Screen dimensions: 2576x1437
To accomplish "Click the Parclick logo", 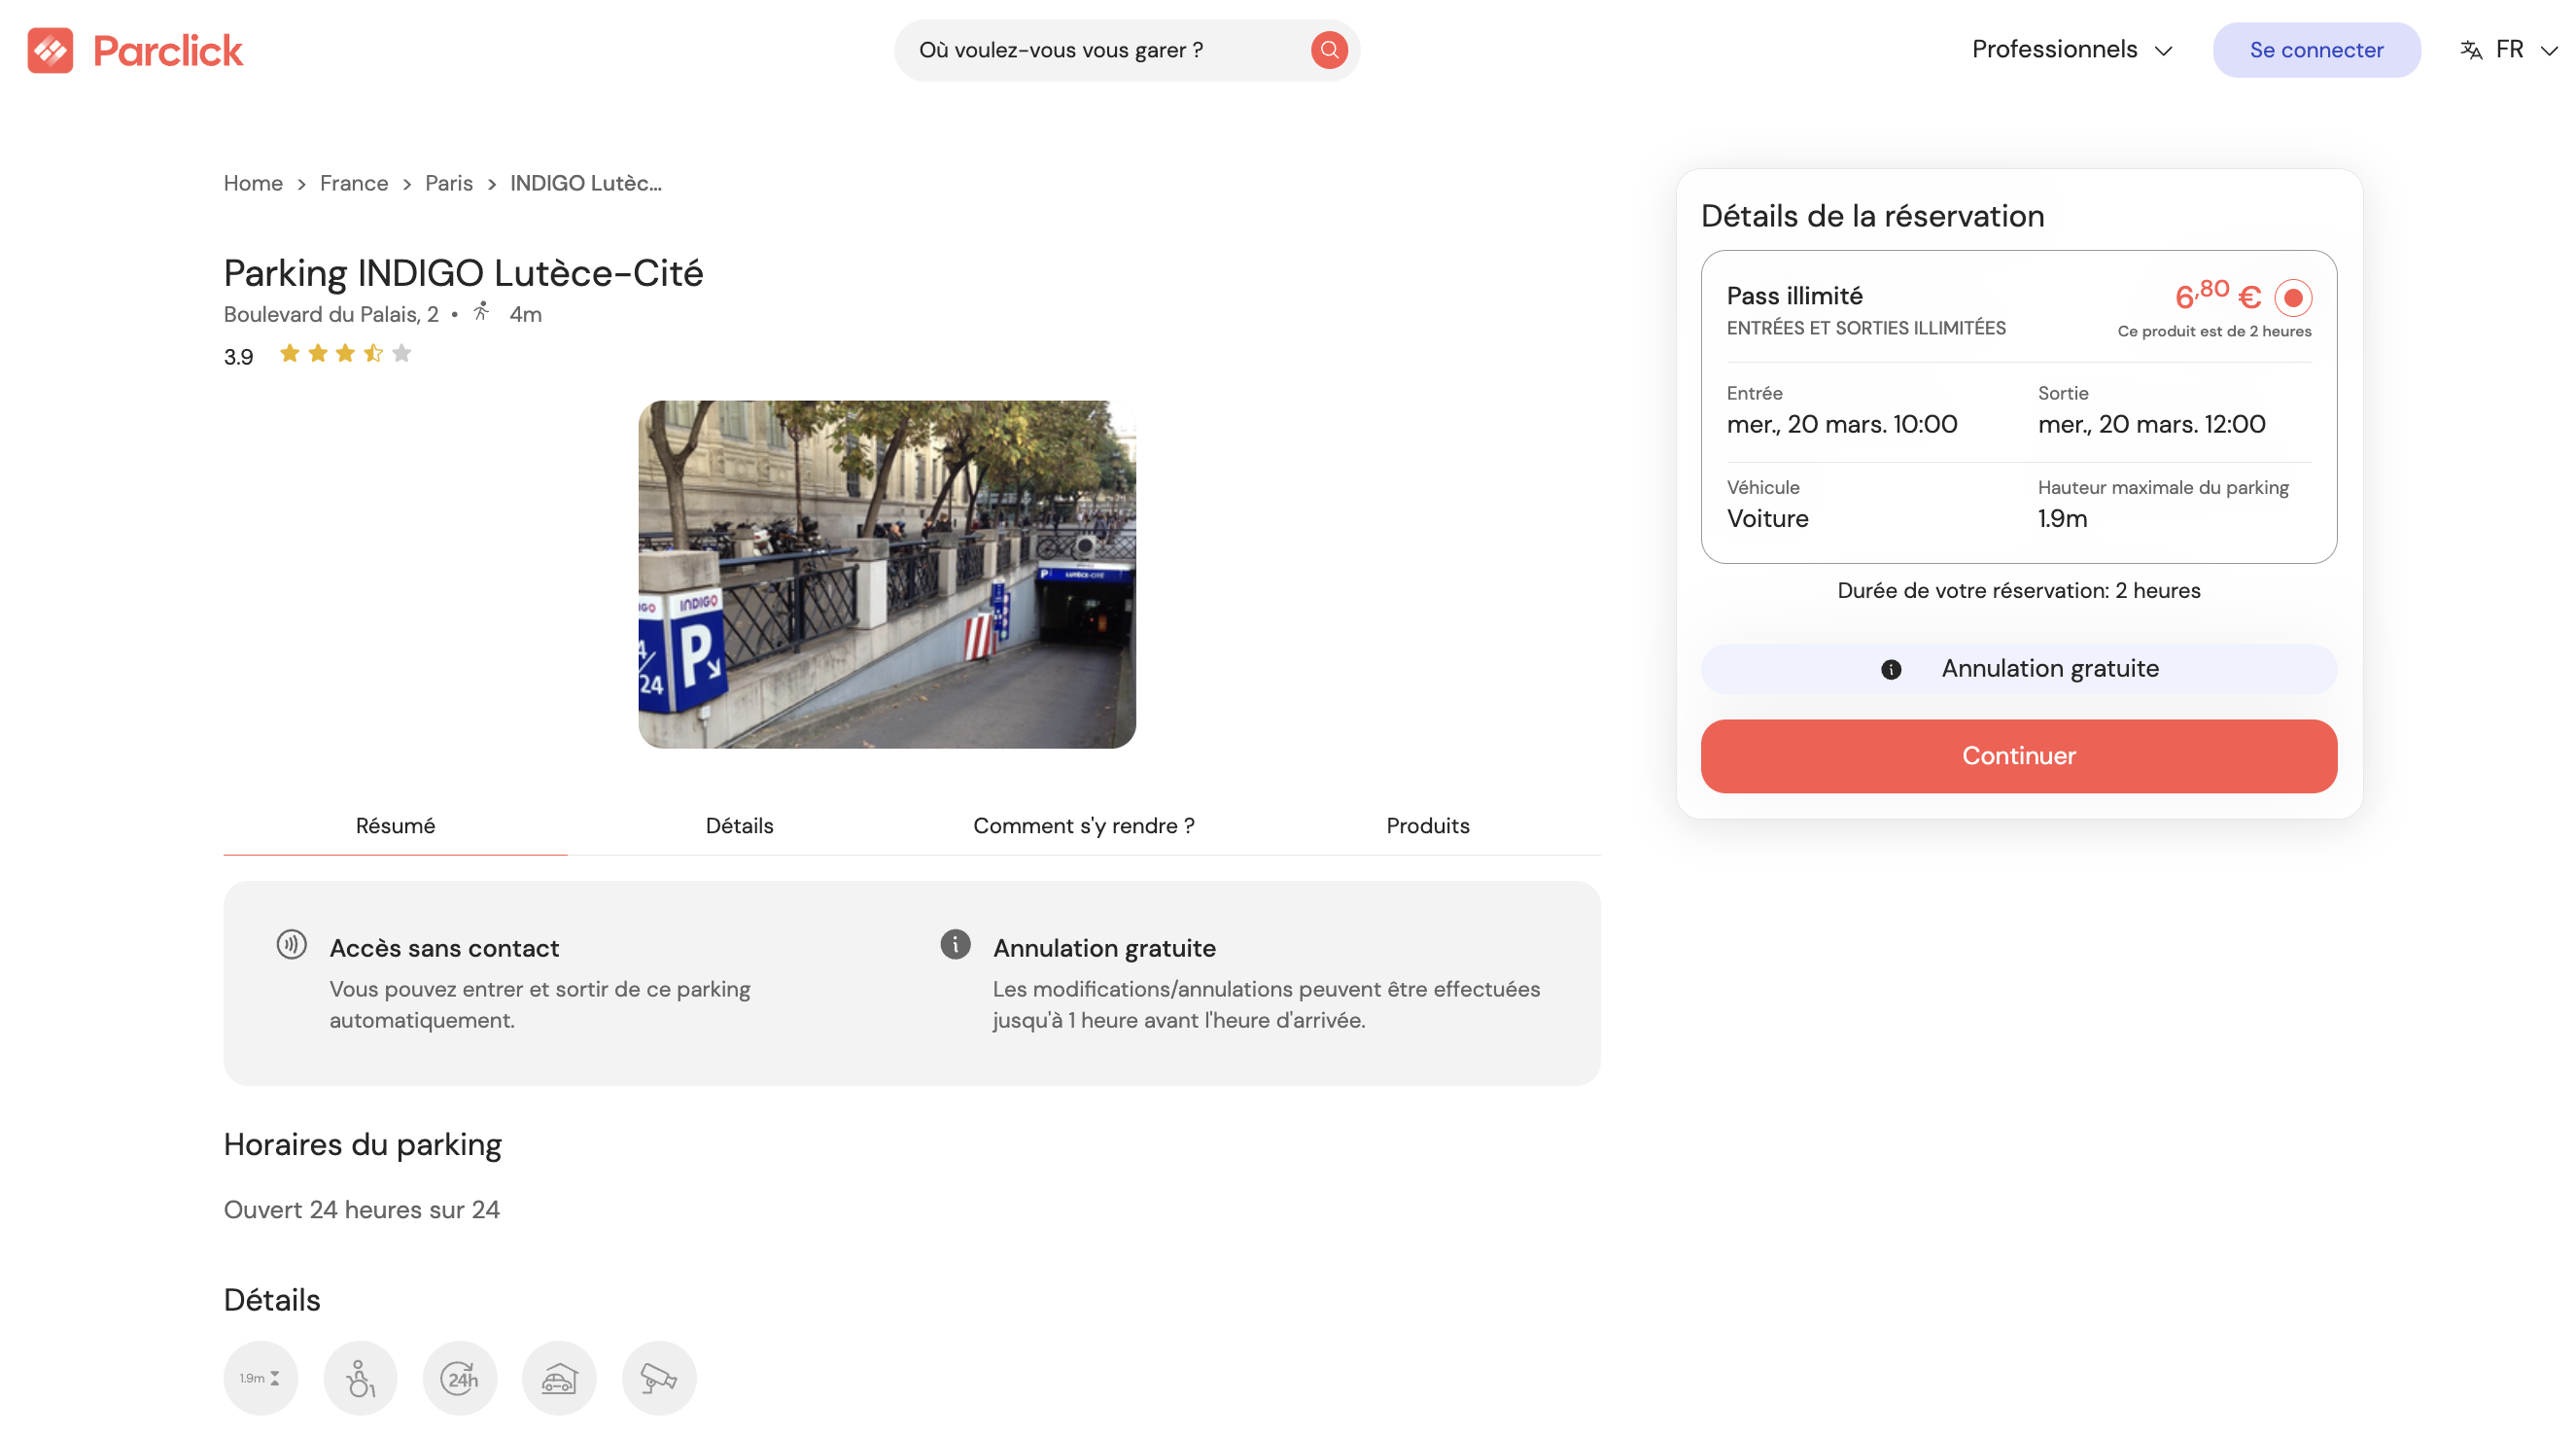I will (x=135, y=49).
